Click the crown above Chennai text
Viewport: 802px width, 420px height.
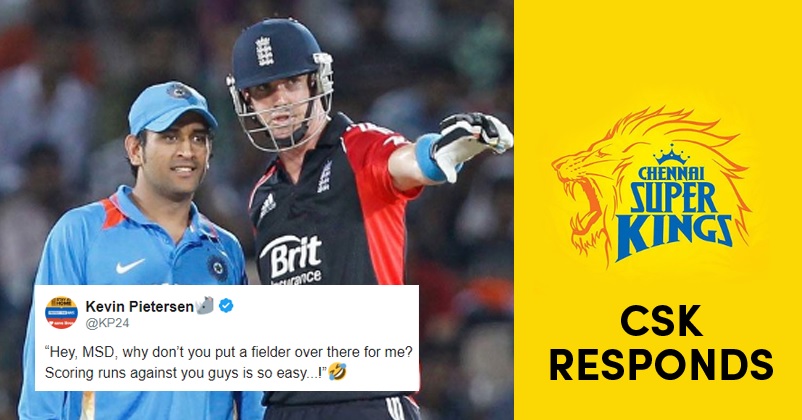(672, 154)
